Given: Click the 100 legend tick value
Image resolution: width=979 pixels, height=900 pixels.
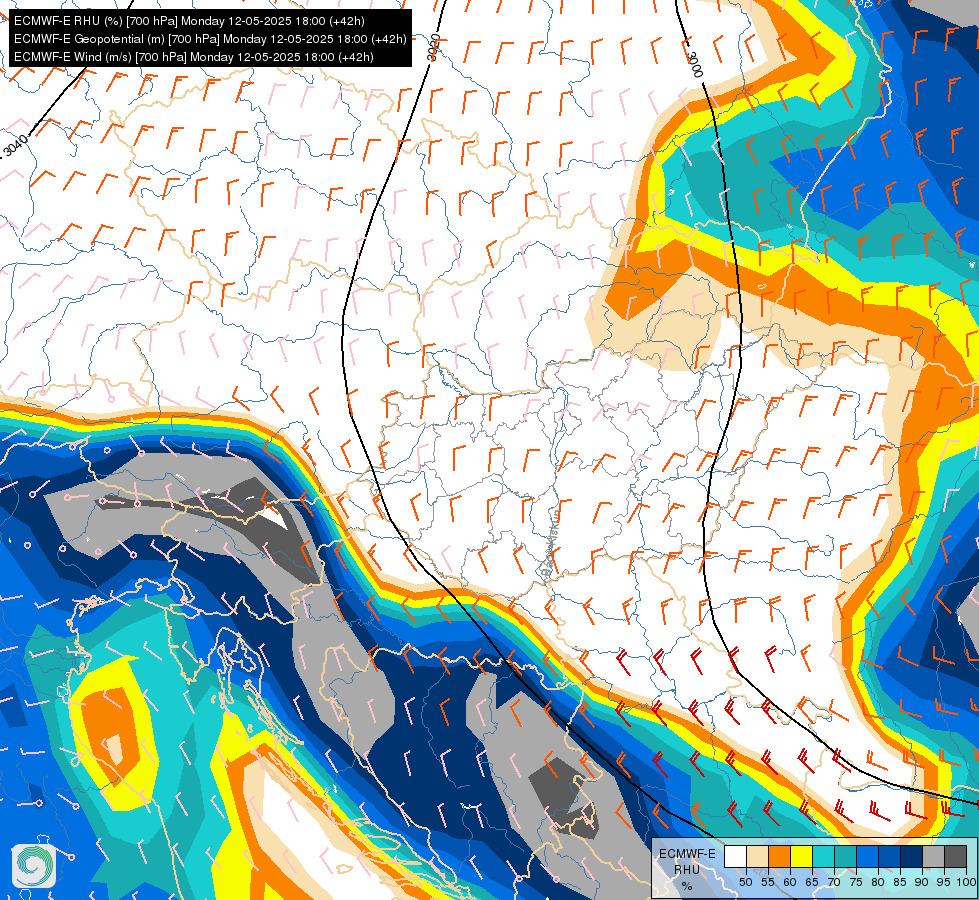Looking at the screenshot, I should click(x=966, y=882).
